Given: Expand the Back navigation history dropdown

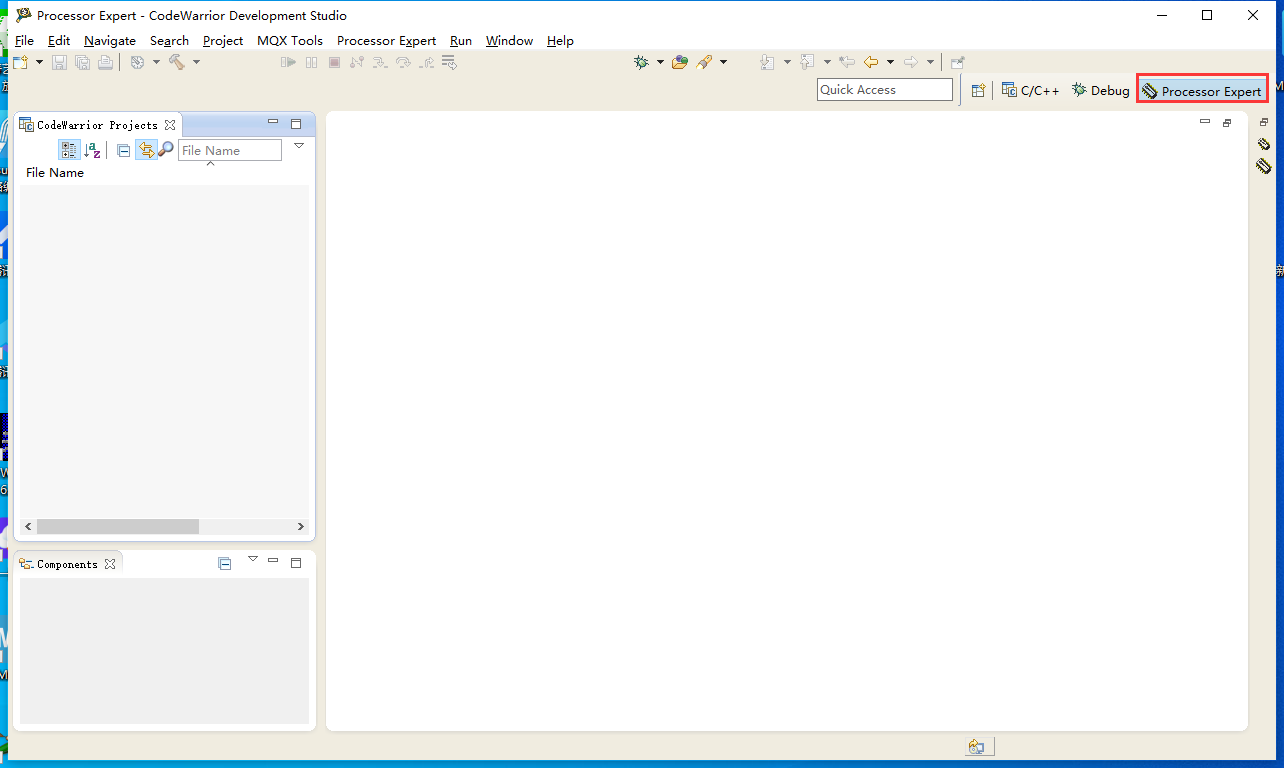Looking at the screenshot, I should point(890,62).
